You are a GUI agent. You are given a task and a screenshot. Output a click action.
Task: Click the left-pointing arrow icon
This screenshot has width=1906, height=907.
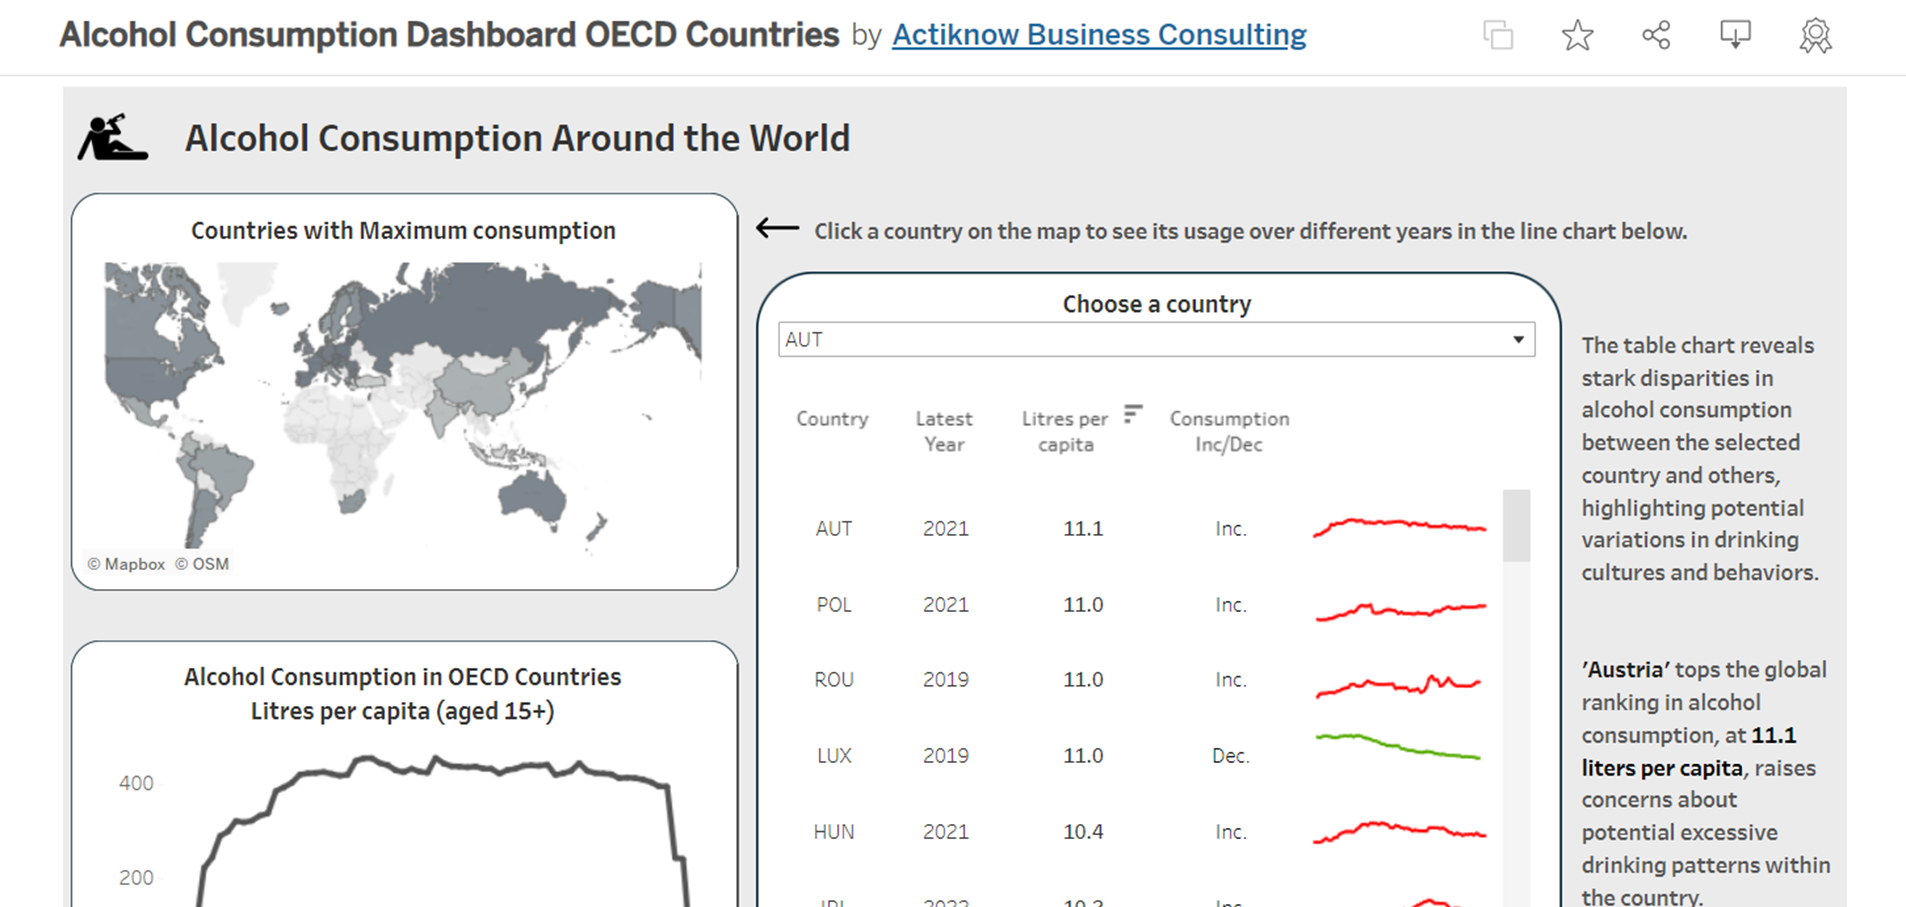click(x=777, y=229)
